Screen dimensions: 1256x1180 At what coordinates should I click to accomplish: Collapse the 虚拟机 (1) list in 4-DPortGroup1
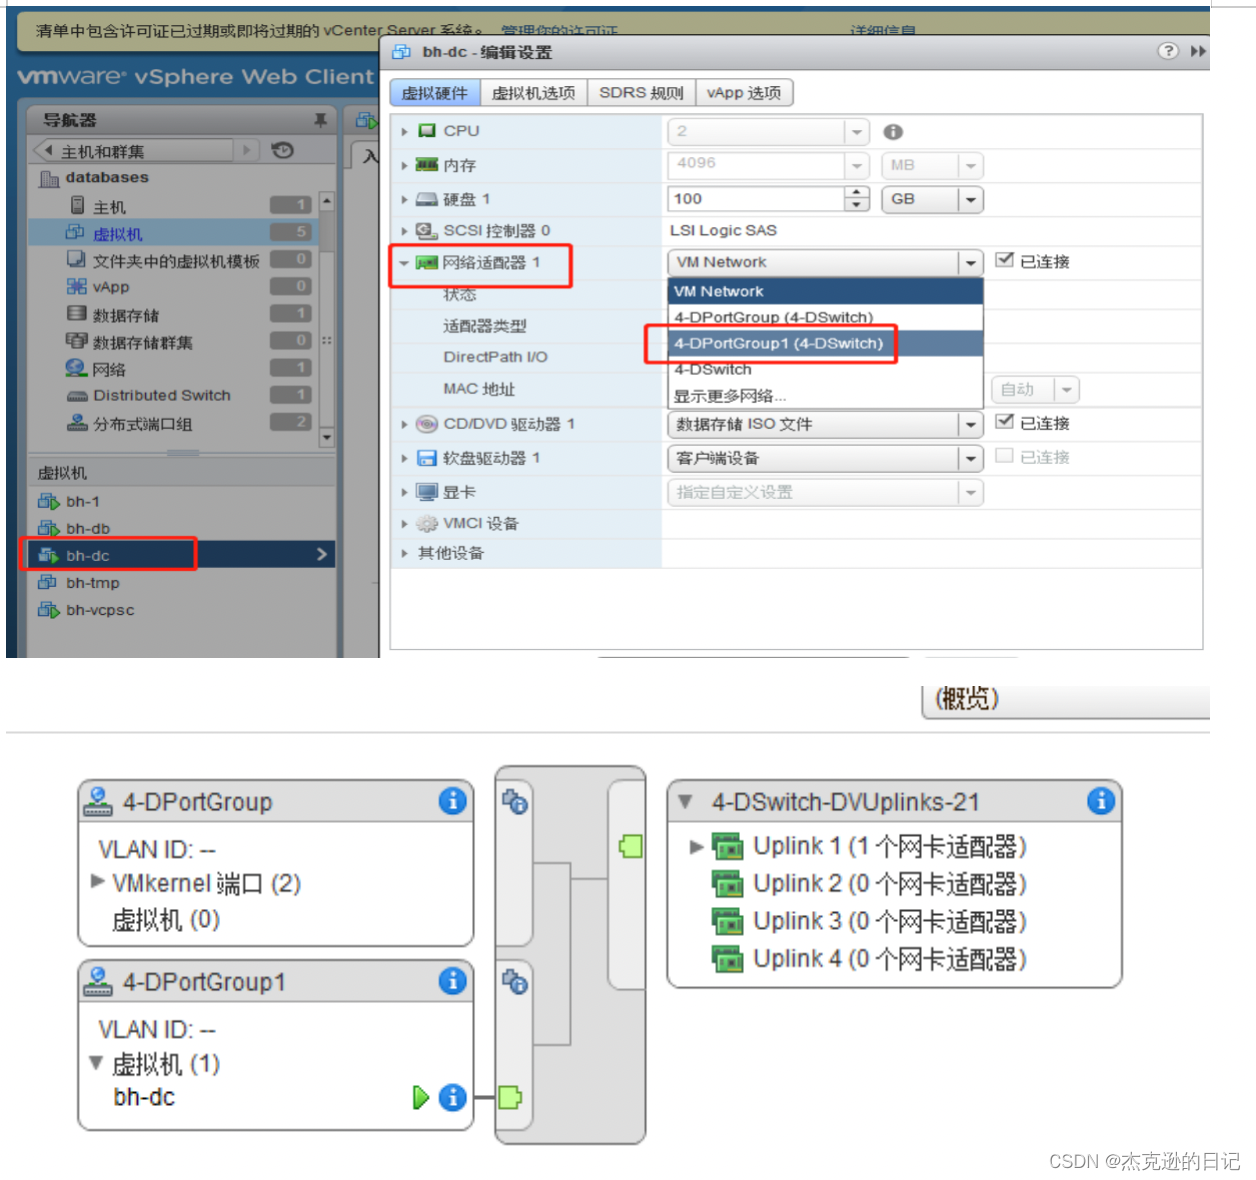coord(96,1062)
